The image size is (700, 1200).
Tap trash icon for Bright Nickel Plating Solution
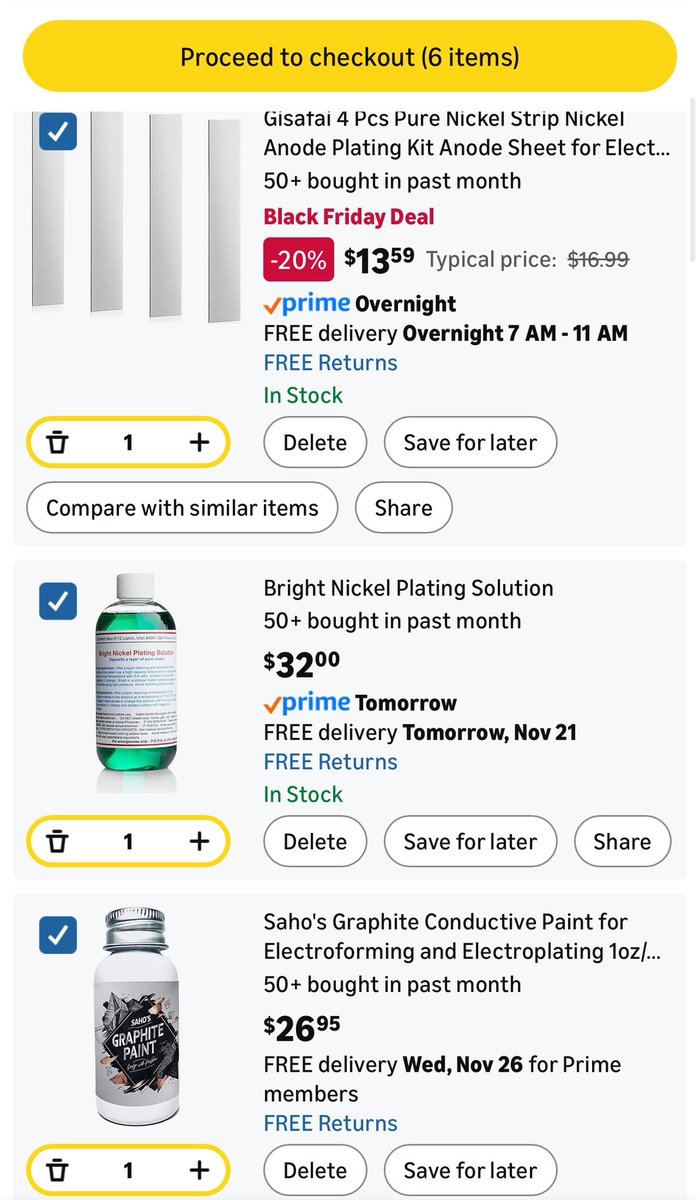pos(57,842)
